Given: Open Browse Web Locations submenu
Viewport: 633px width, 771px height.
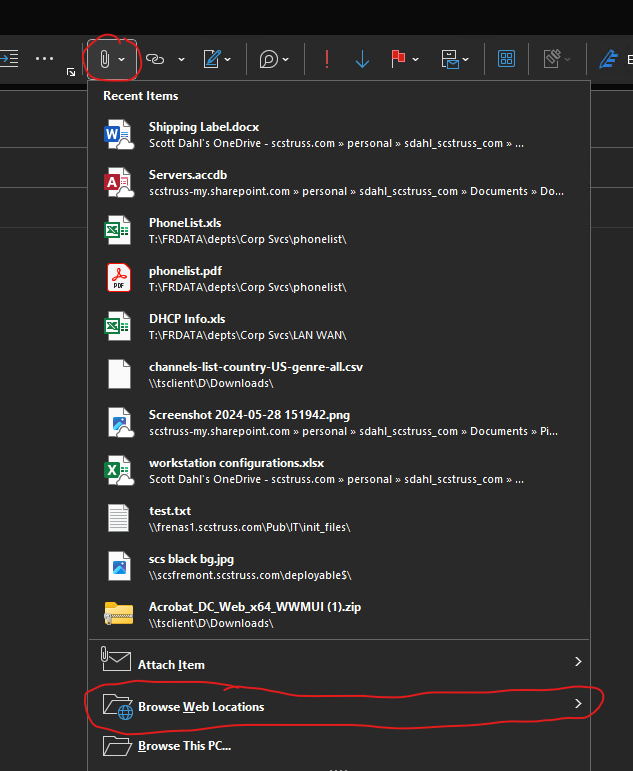Looking at the screenshot, I should [339, 704].
